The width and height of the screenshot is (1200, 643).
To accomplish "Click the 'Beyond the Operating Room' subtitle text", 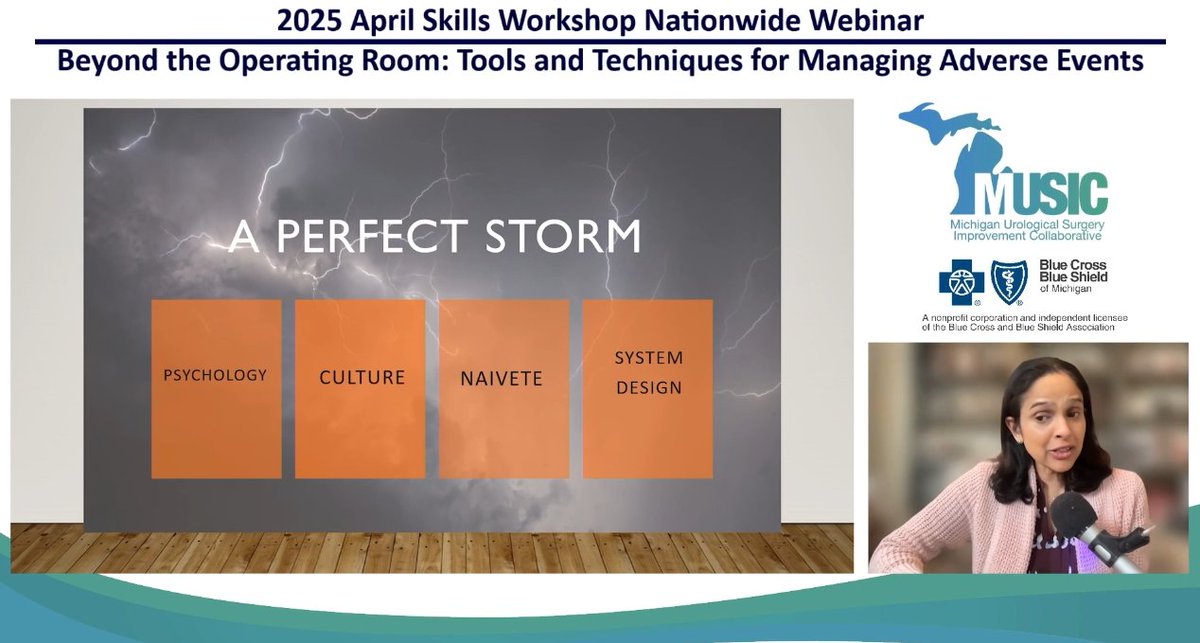I will (600, 61).
